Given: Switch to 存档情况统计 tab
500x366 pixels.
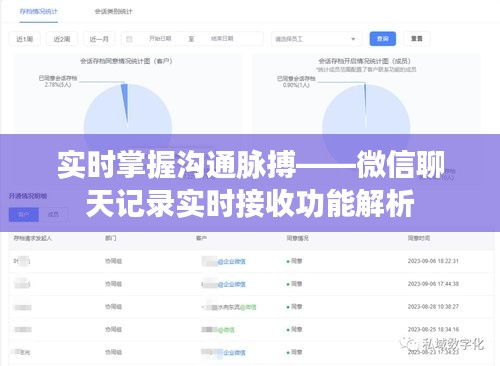Looking at the screenshot, I should click(x=39, y=12).
